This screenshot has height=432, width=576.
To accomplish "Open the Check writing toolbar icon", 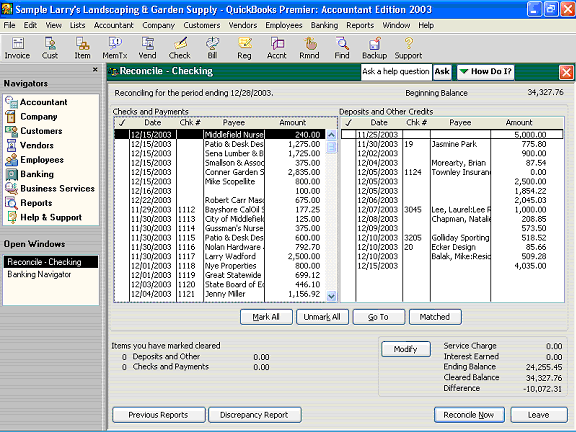I will pos(180,48).
